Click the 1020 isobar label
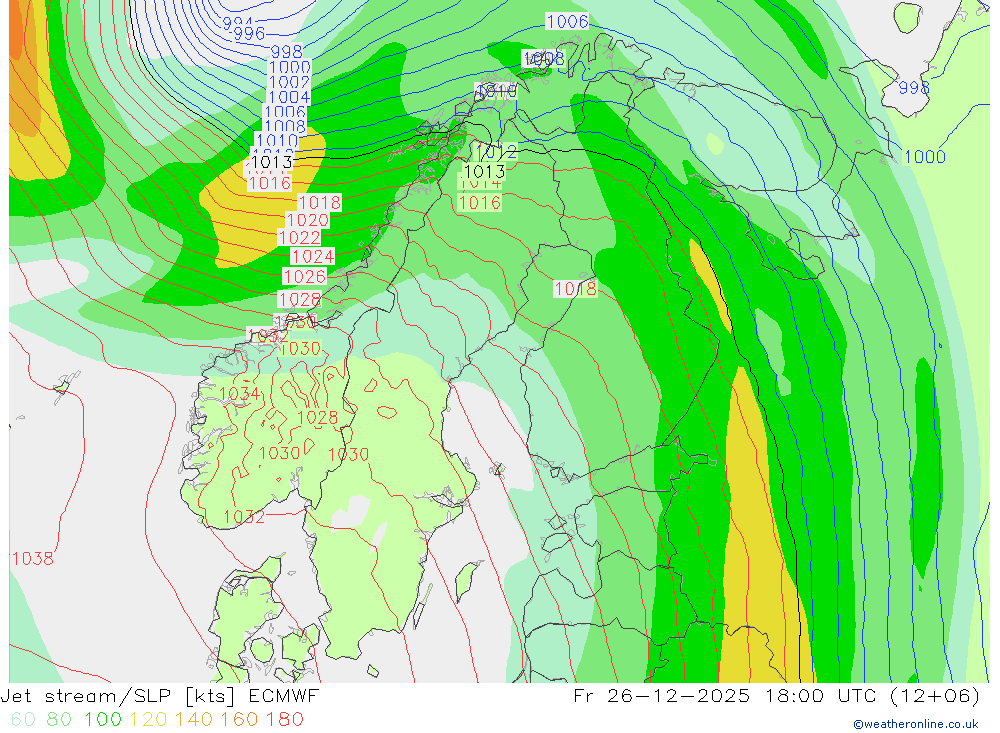This screenshot has height=733, width=1000. 308,220
